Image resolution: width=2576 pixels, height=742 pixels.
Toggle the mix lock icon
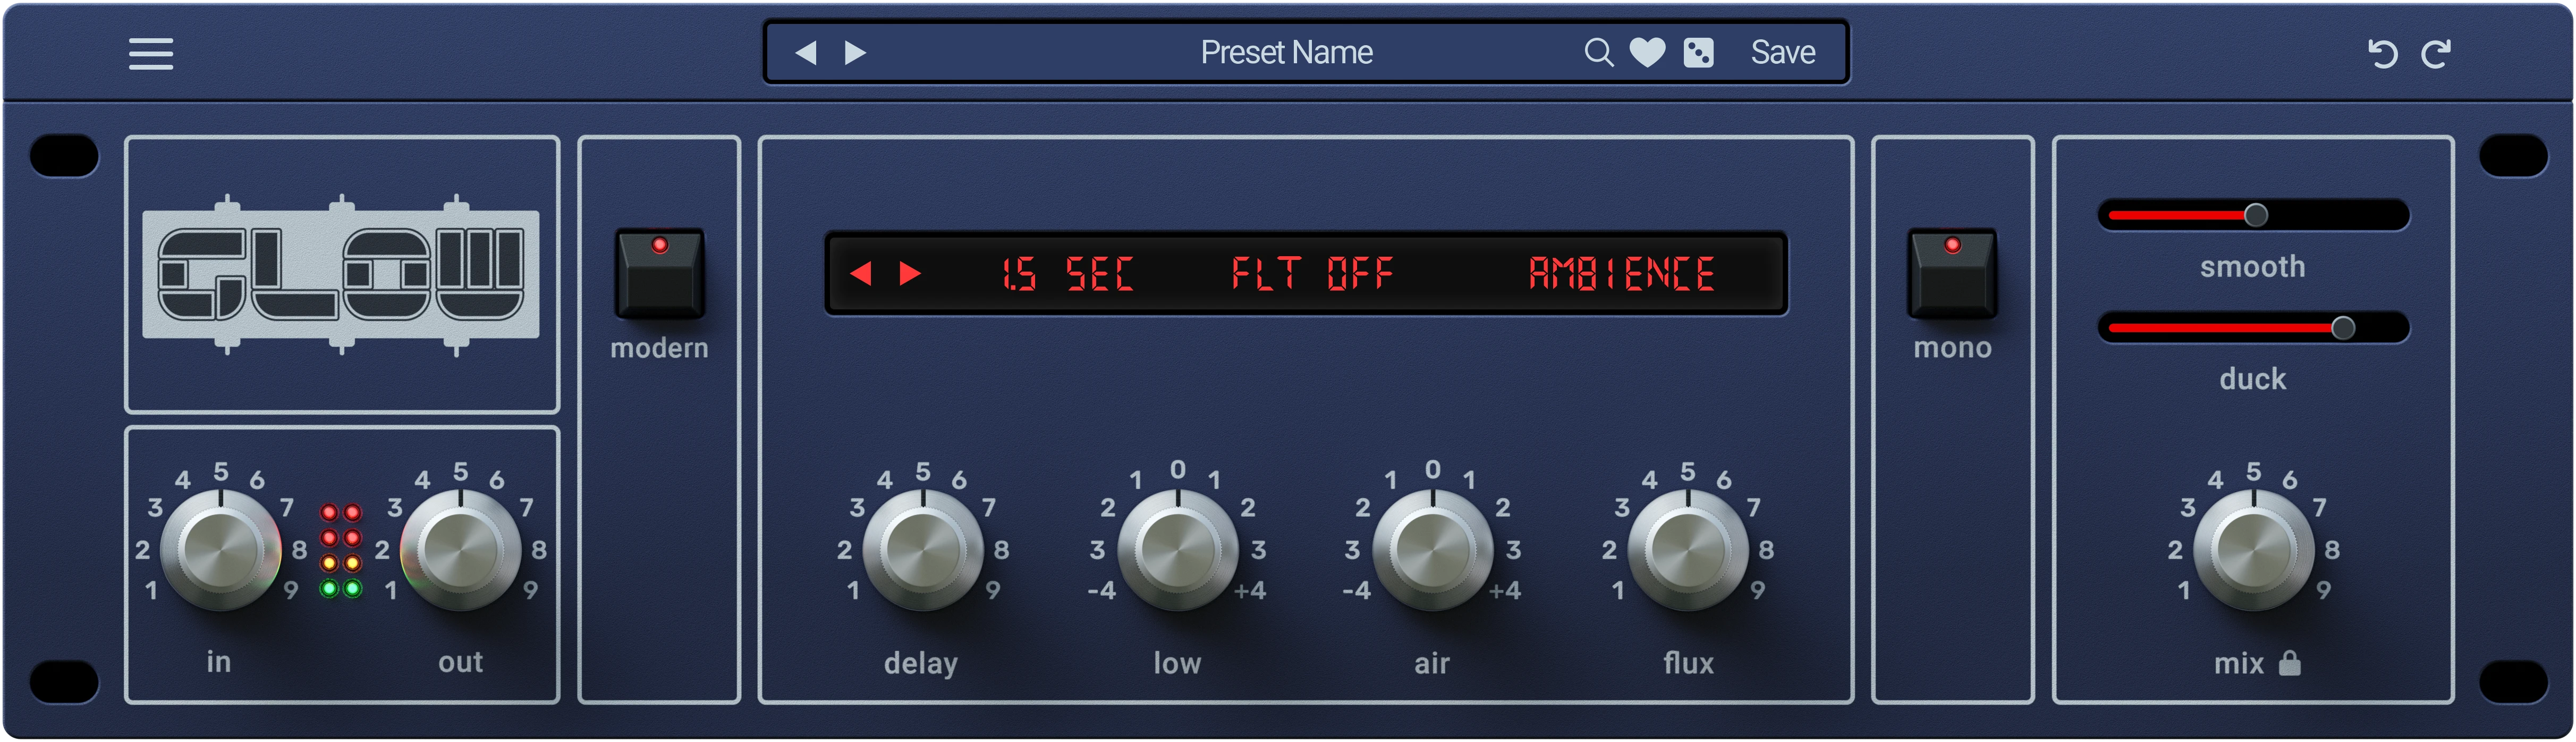[2289, 663]
